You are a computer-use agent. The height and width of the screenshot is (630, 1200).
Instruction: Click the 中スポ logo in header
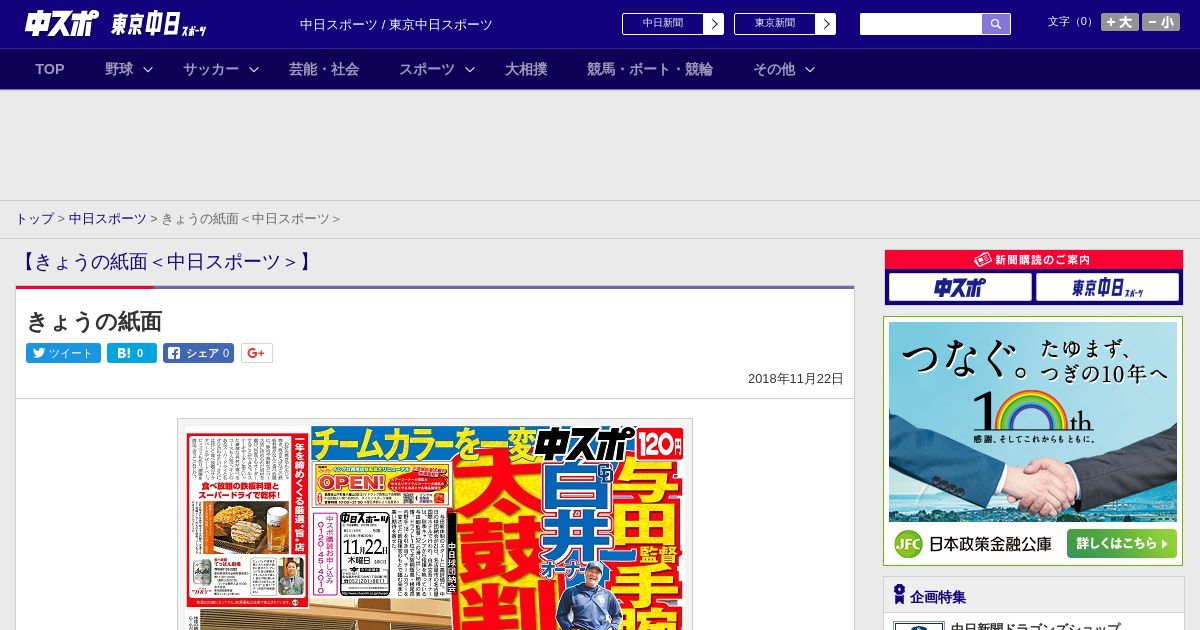pos(61,24)
